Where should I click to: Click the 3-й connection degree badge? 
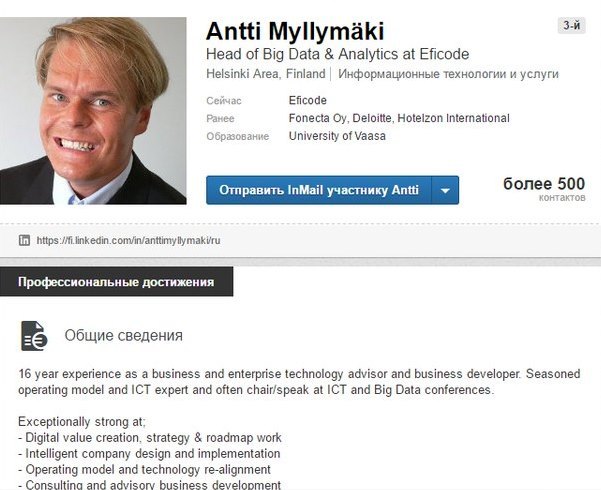pyautogui.click(x=572, y=26)
